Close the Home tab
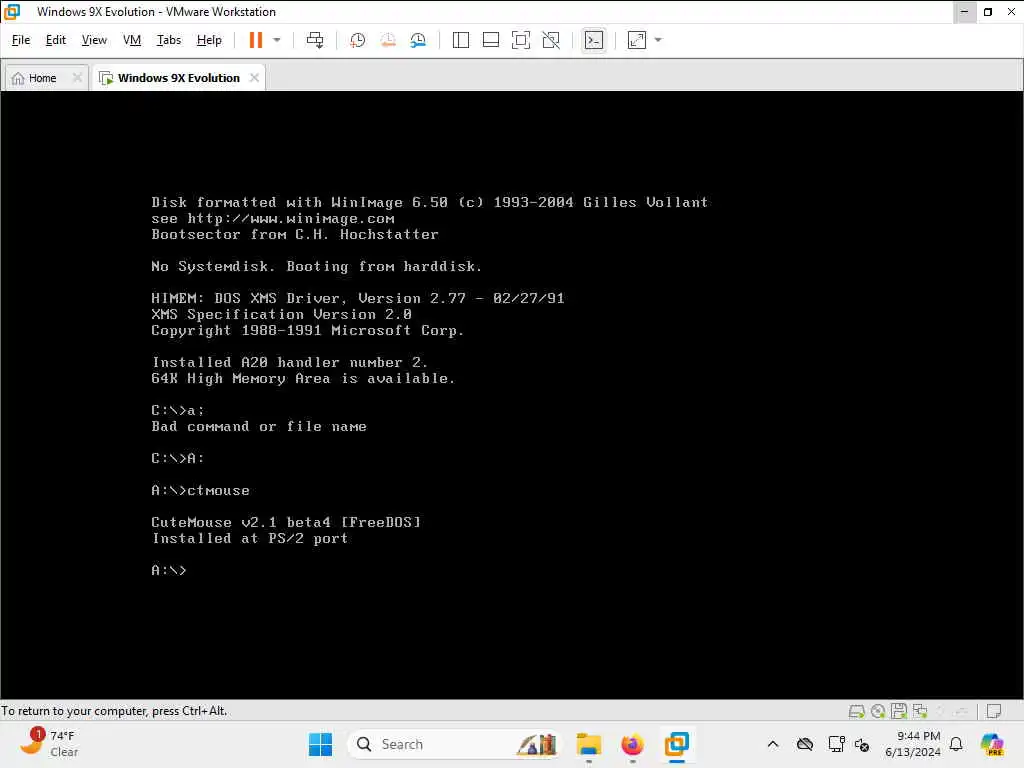The width and height of the screenshot is (1024, 768). click(x=77, y=78)
